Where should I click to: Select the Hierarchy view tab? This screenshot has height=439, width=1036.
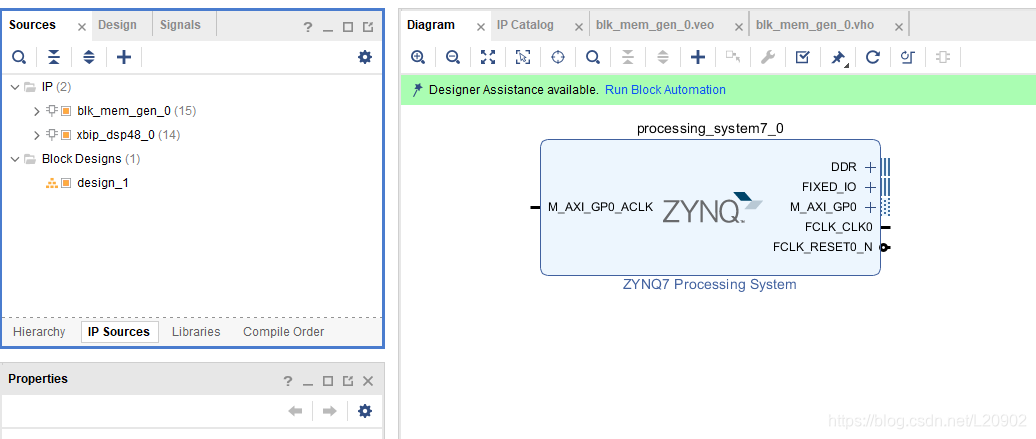(x=39, y=332)
